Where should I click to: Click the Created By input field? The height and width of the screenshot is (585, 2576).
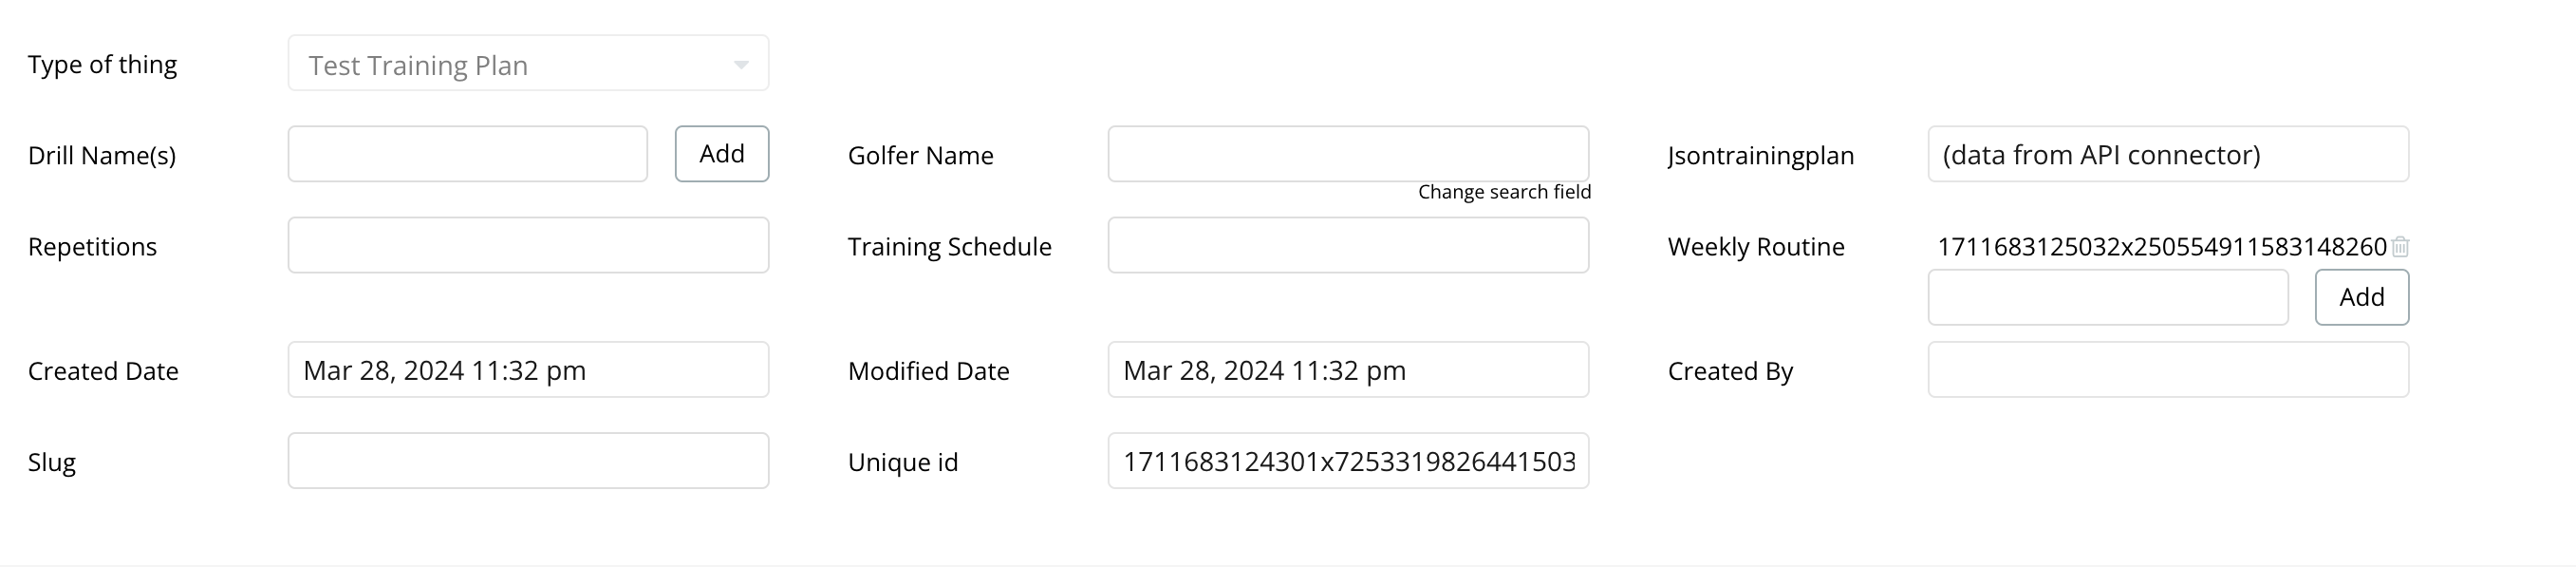pos(2168,370)
